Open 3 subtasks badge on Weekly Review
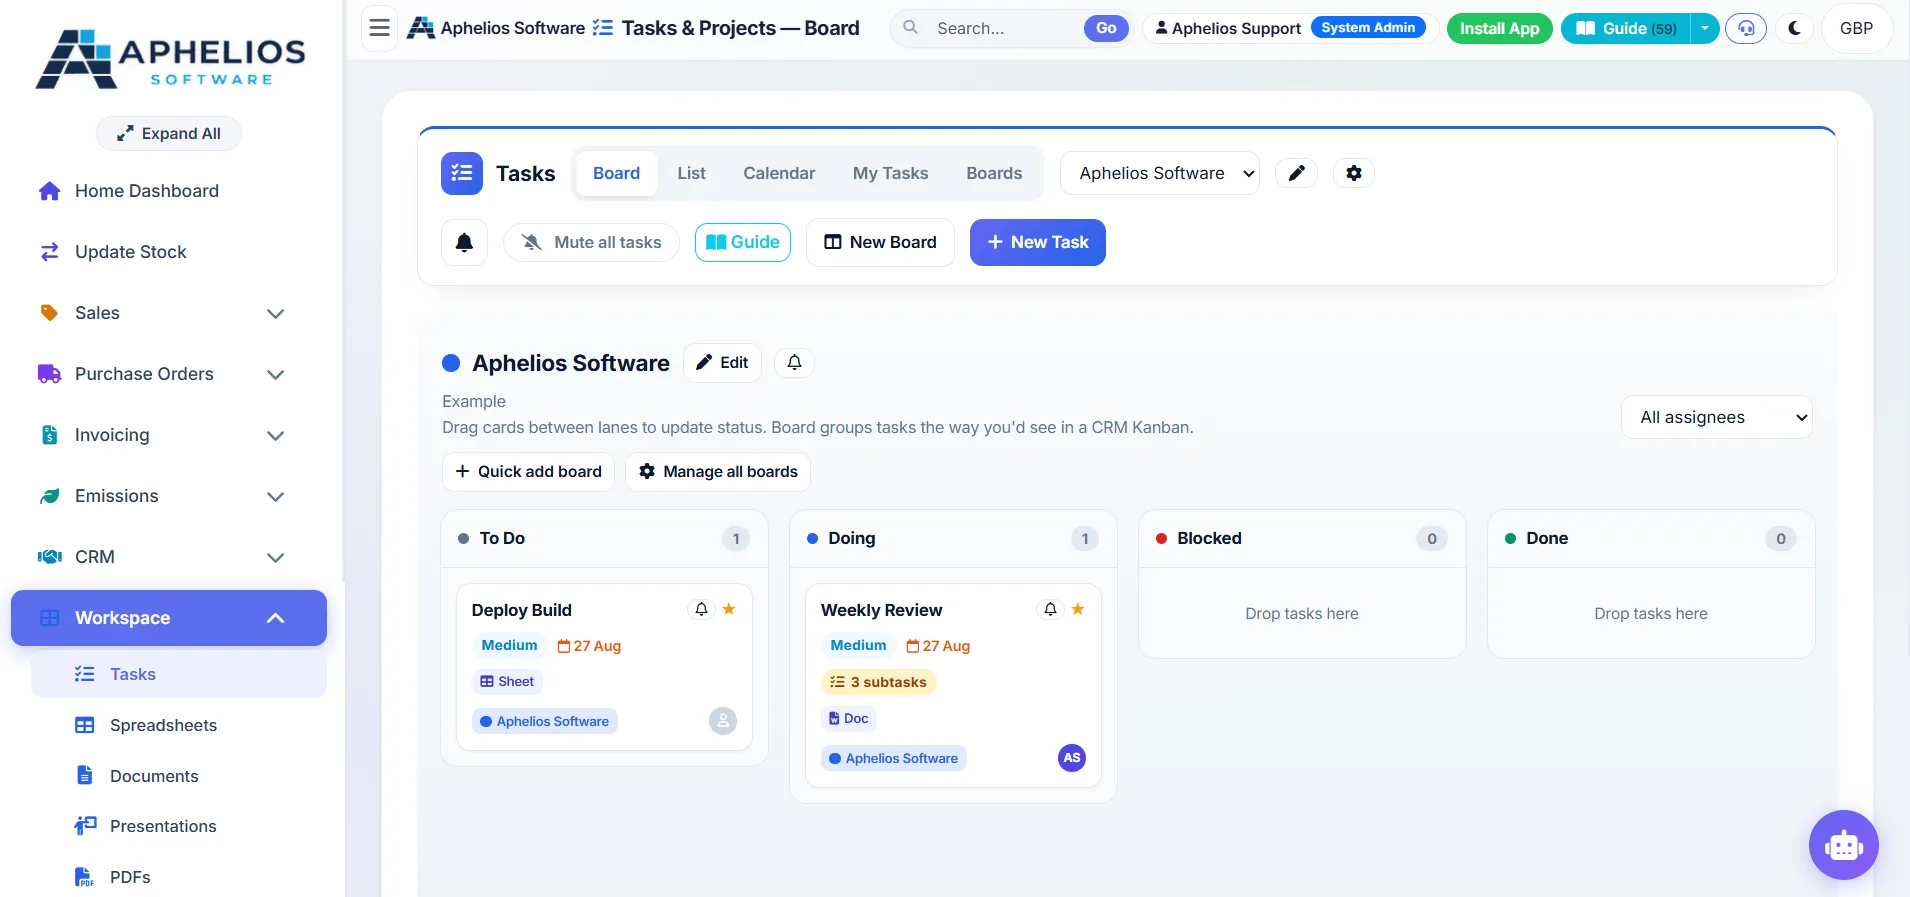This screenshot has height=897, width=1910. pos(878,682)
